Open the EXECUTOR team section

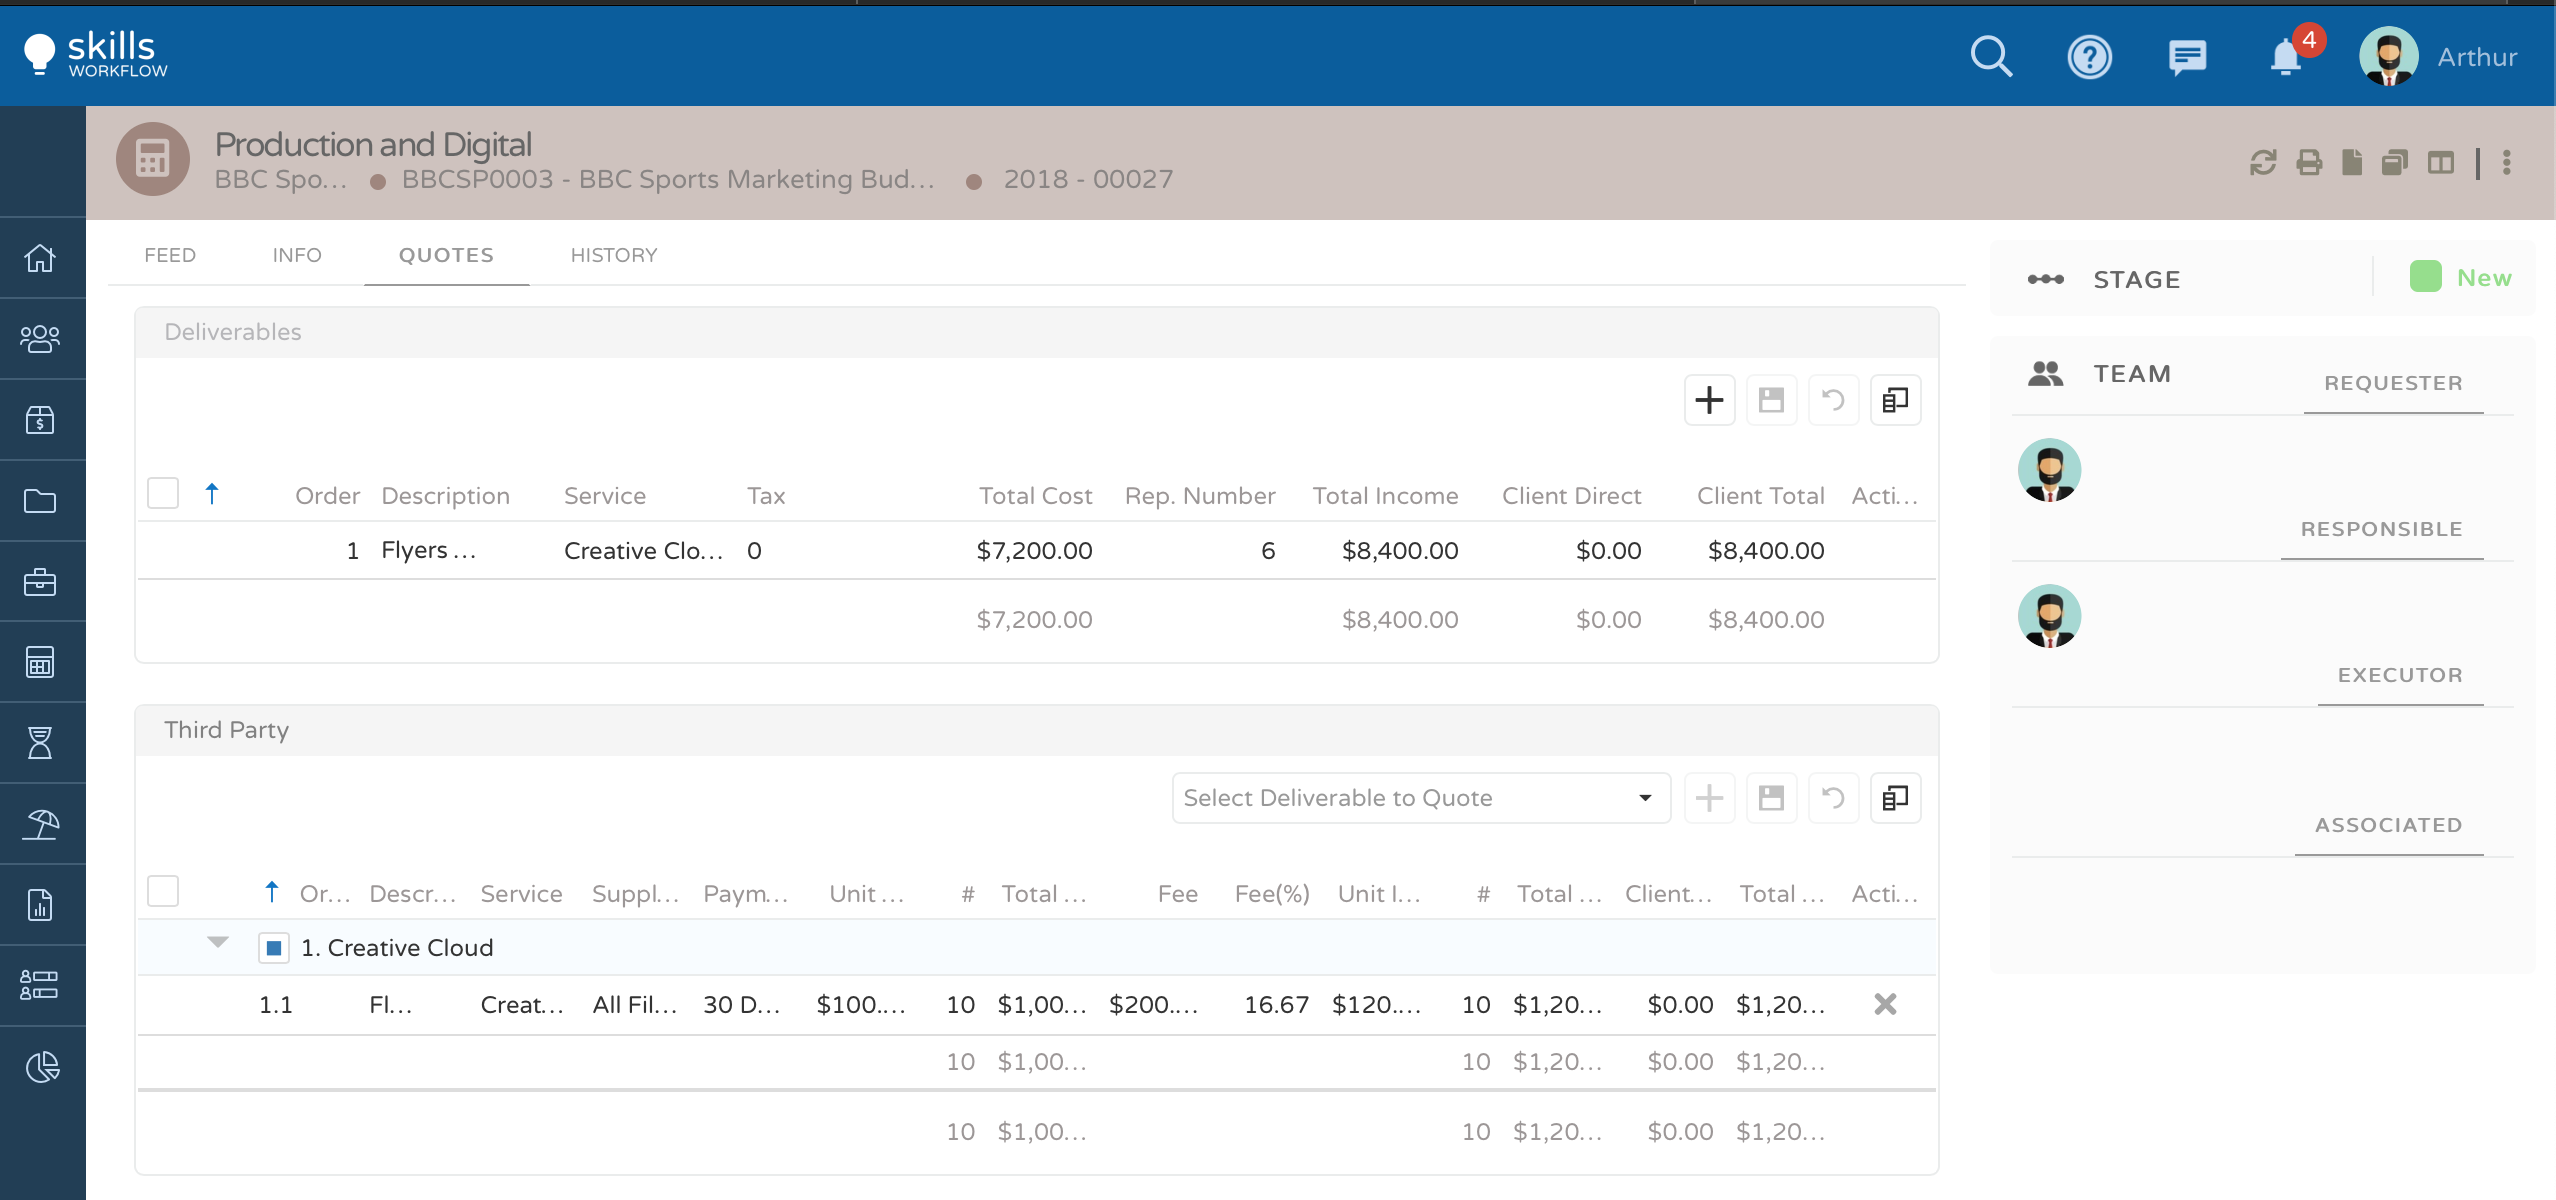tap(2400, 675)
